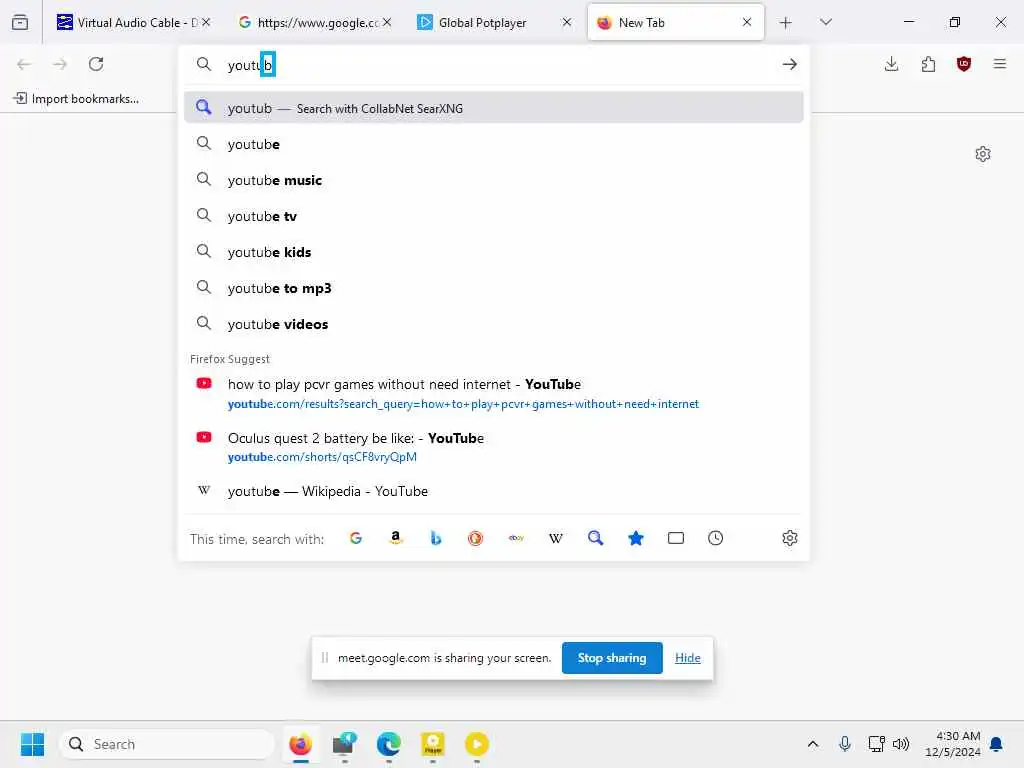The width and height of the screenshot is (1024, 768).
Task: Search this time with Google
Action: coord(356,538)
